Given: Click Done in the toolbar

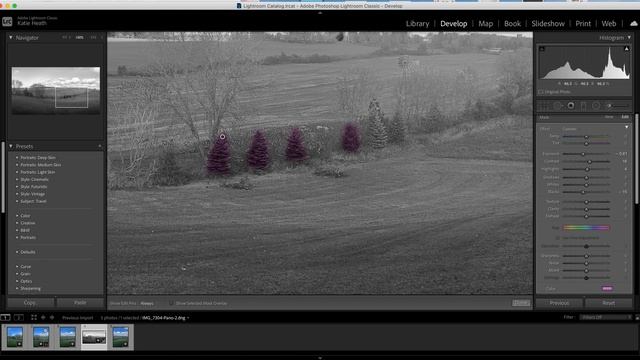Looking at the screenshot, I should click(x=521, y=303).
